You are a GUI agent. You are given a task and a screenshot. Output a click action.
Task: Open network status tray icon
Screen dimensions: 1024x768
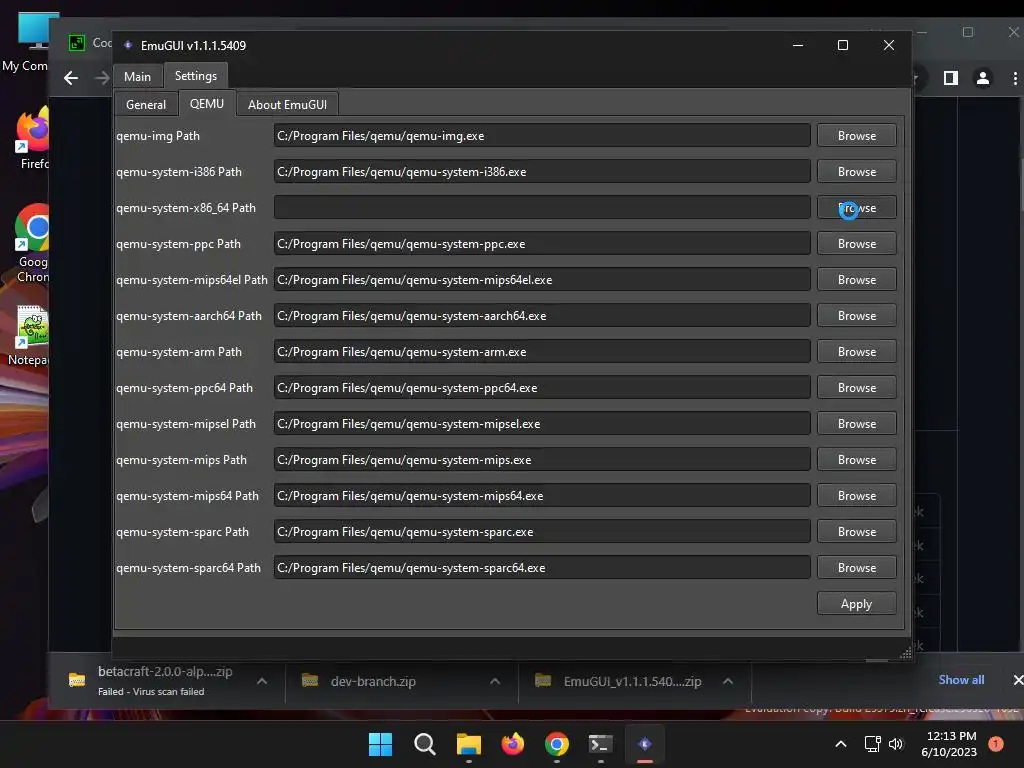[872, 744]
